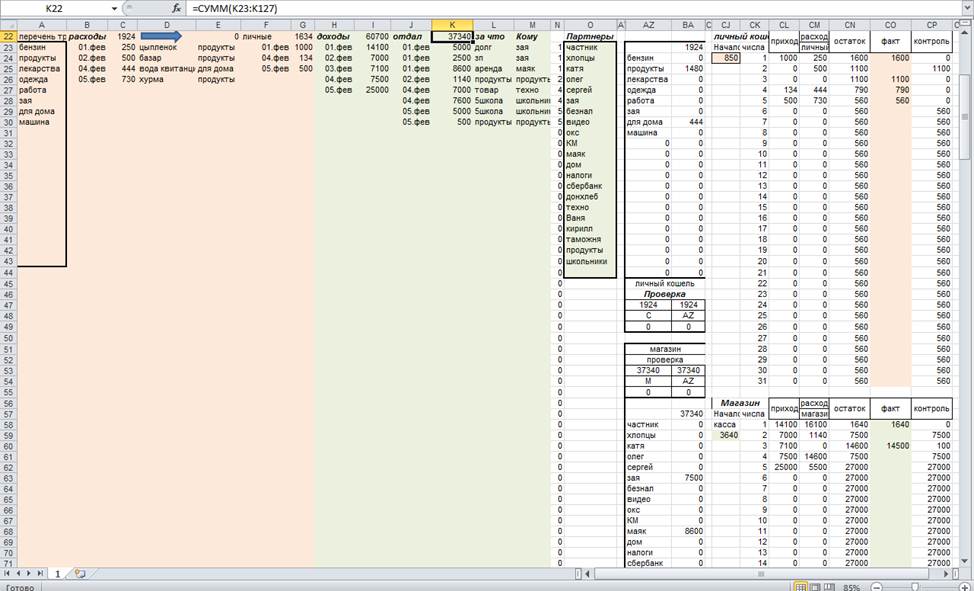Click the 'бензин' cell in column A
This screenshot has height=591, width=974.
(42, 47)
